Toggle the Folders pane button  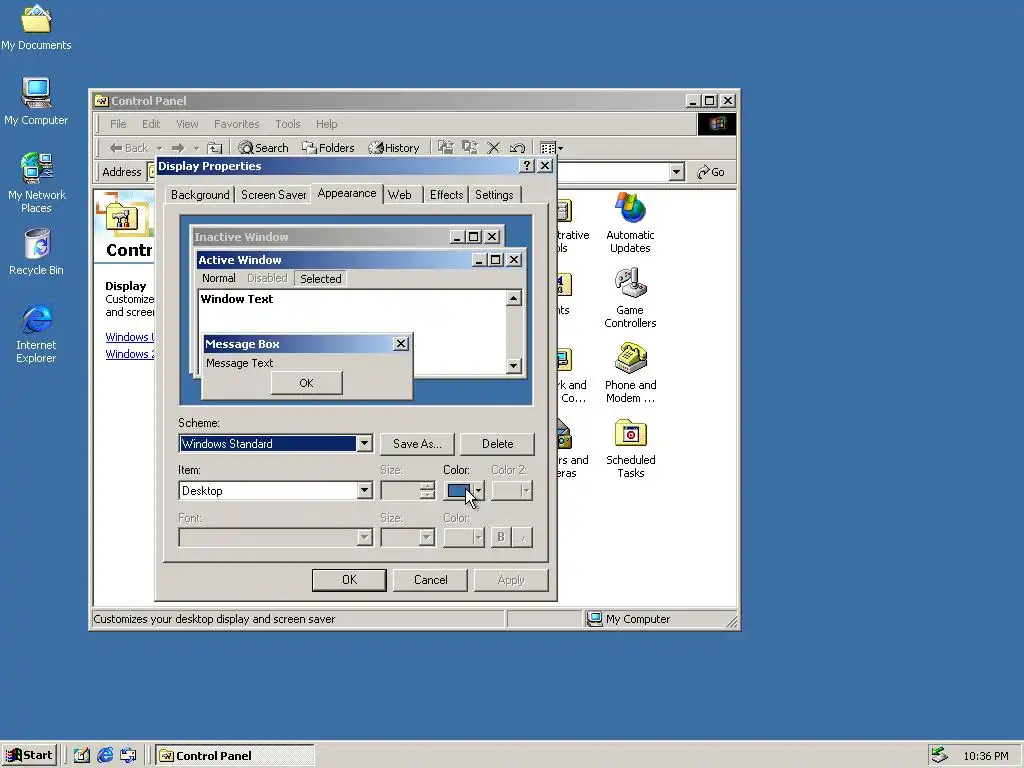click(328, 148)
